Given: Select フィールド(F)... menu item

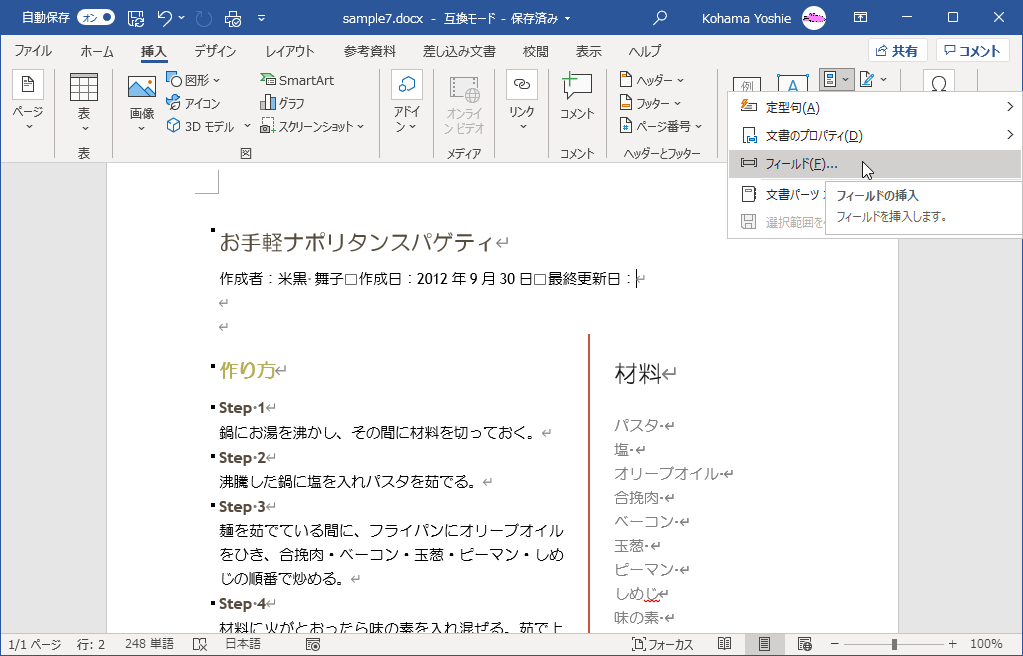Looking at the screenshot, I should [875, 164].
